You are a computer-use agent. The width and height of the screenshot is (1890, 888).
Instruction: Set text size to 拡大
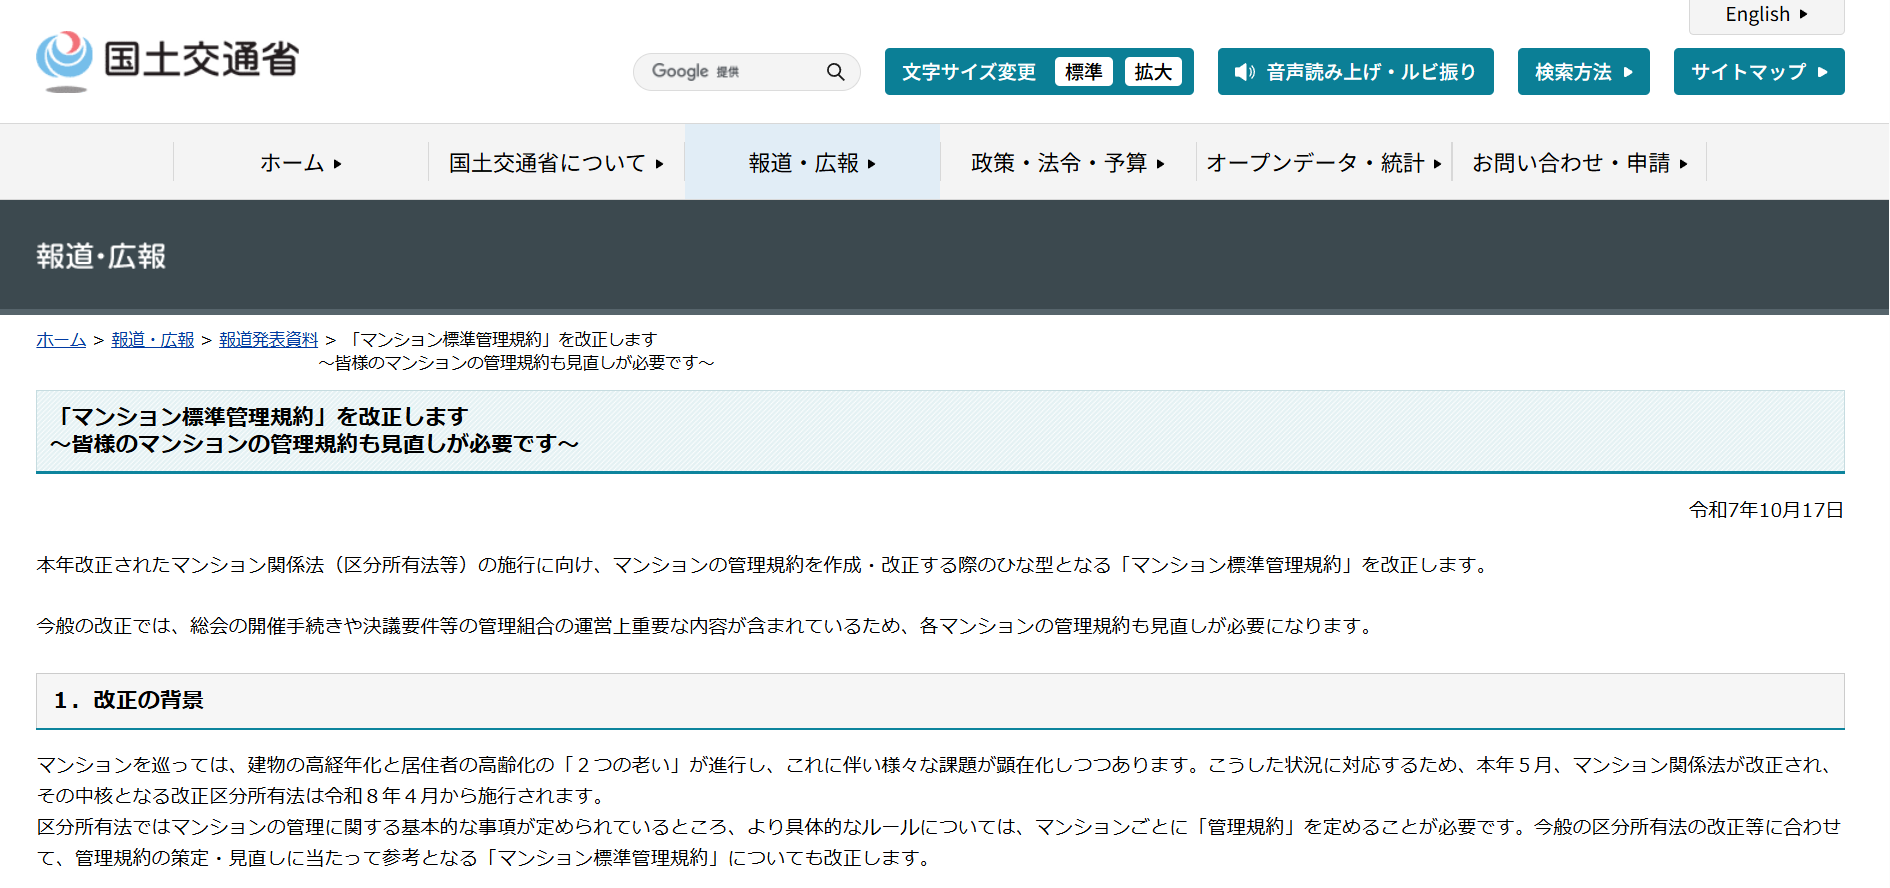(x=1152, y=72)
